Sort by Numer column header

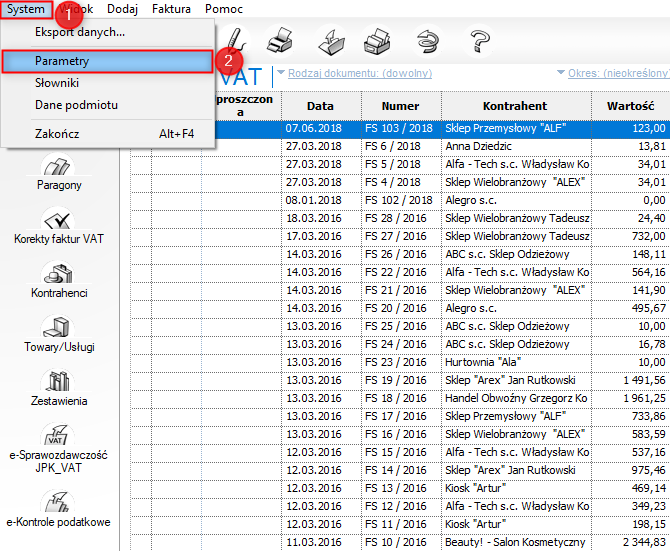pyautogui.click(x=401, y=106)
